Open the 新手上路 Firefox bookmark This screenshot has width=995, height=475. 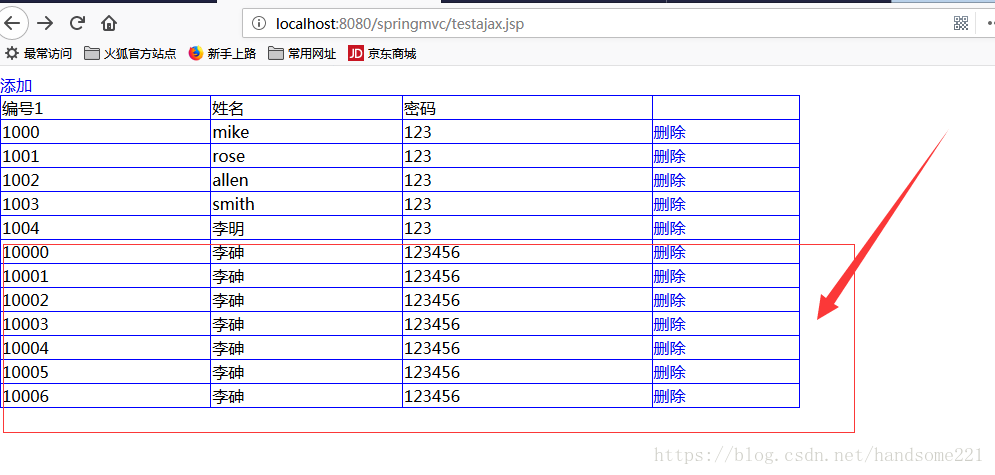pyautogui.click(x=223, y=54)
